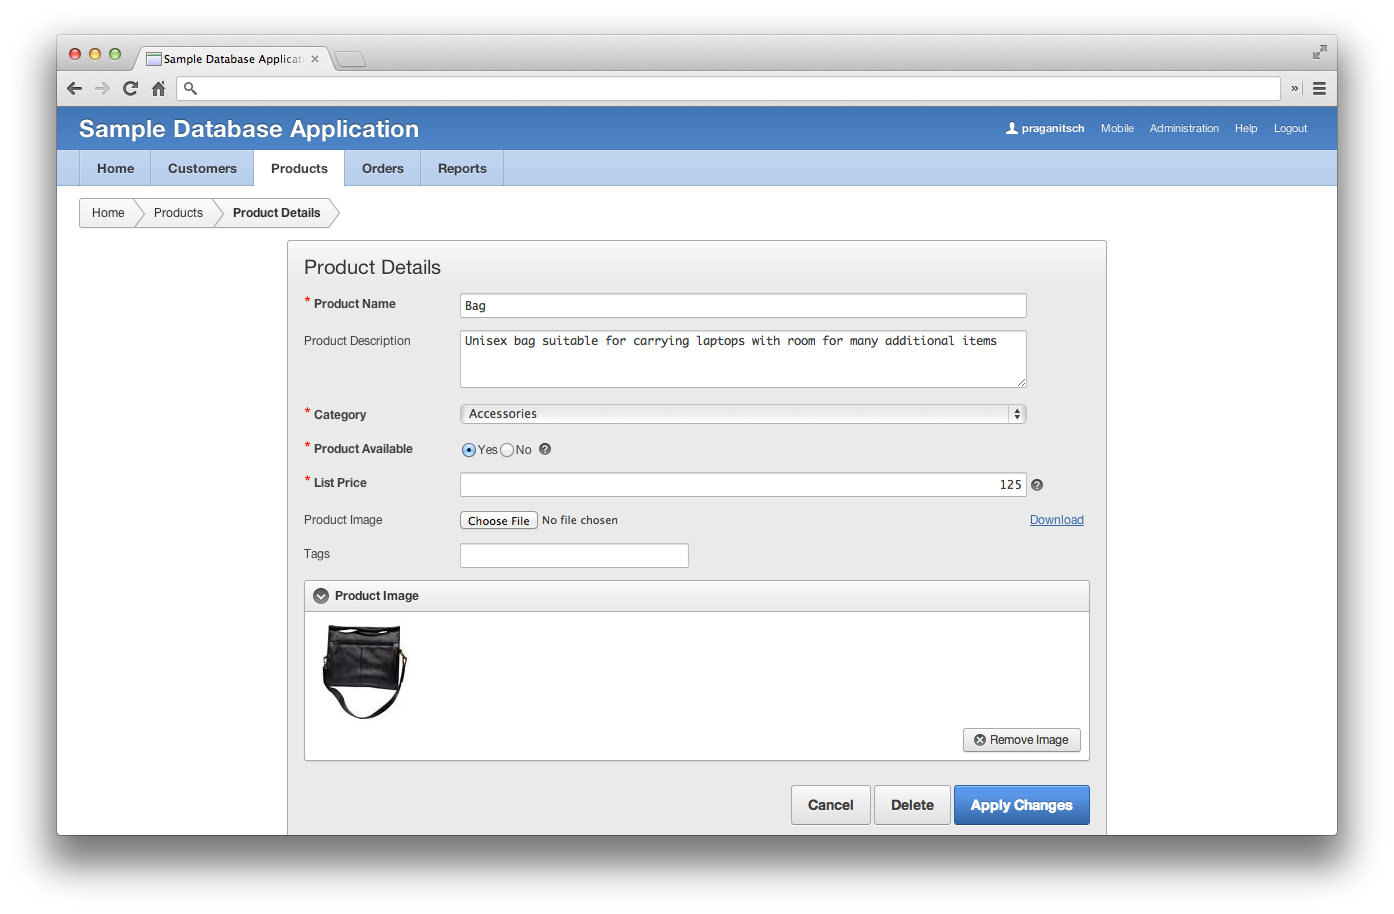1394x914 pixels.
Task: Open help icon next to List Price
Action: pos(1037,485)
